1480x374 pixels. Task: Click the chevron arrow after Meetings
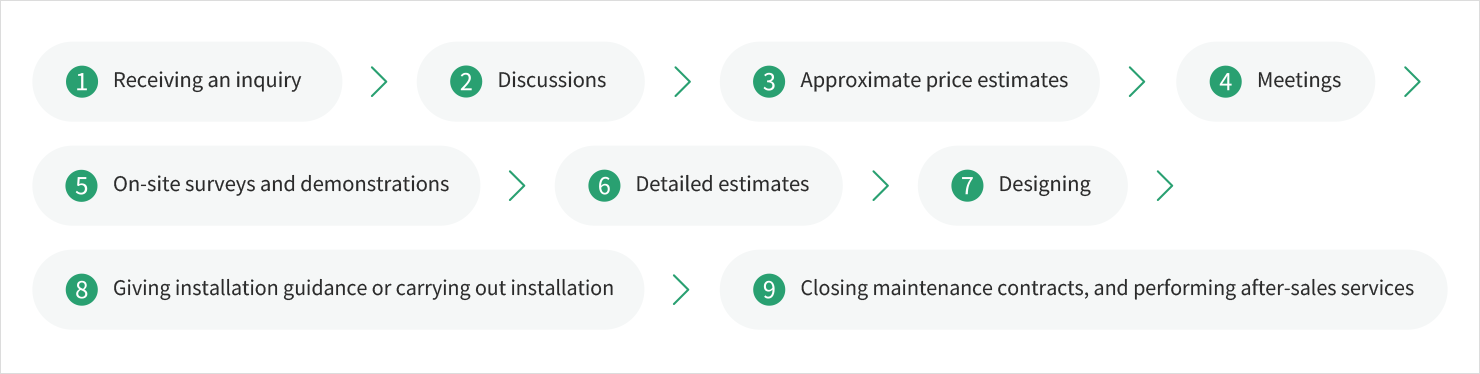1412,82
